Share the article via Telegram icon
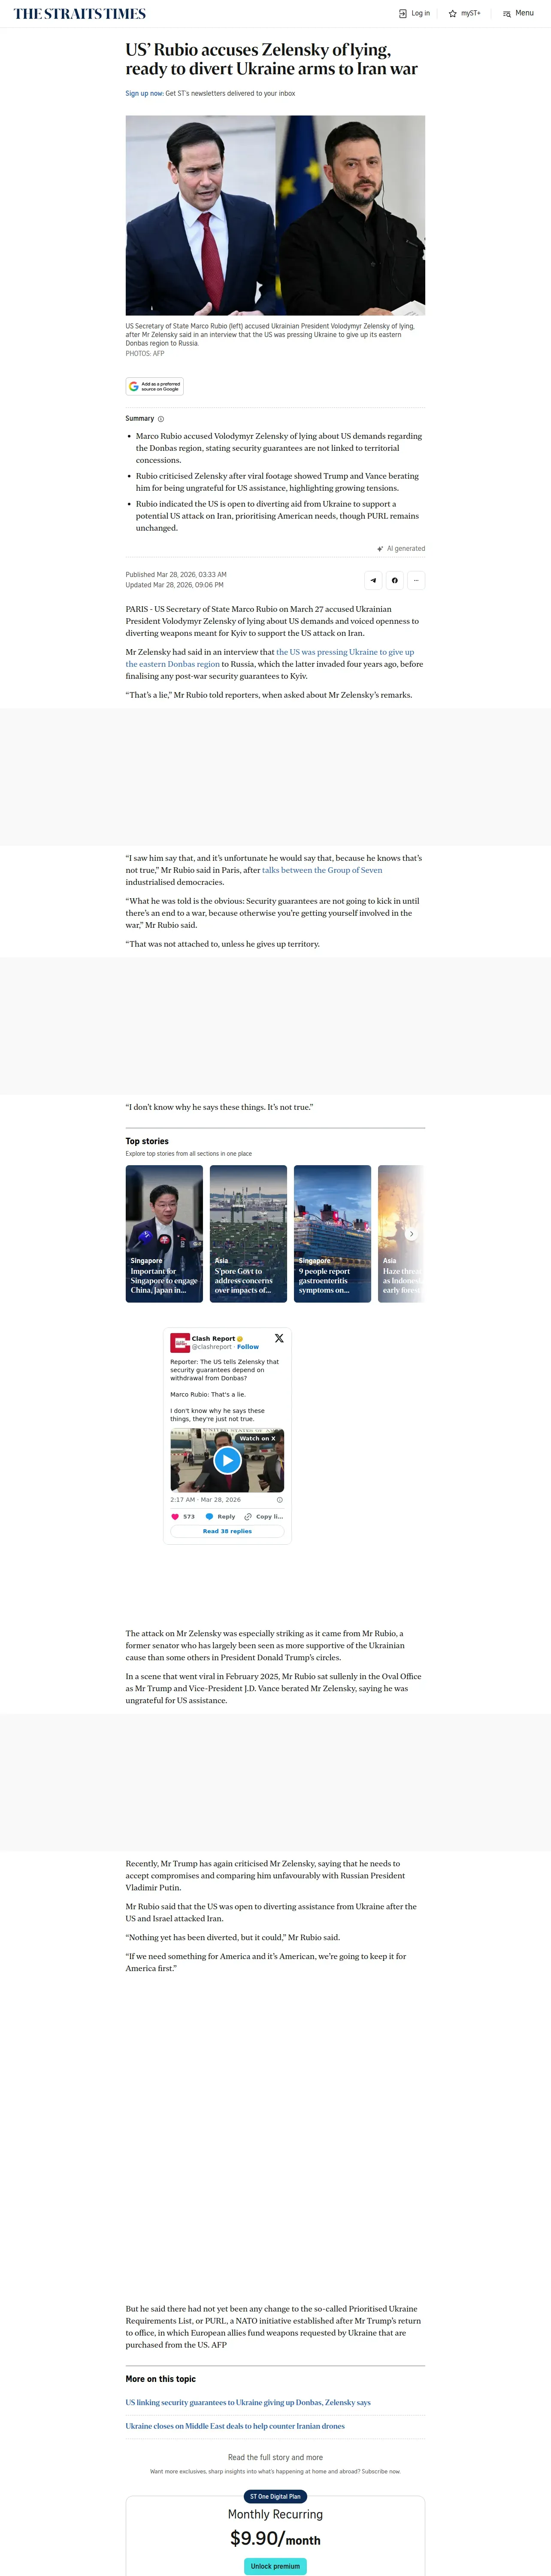 pos(373,580)
